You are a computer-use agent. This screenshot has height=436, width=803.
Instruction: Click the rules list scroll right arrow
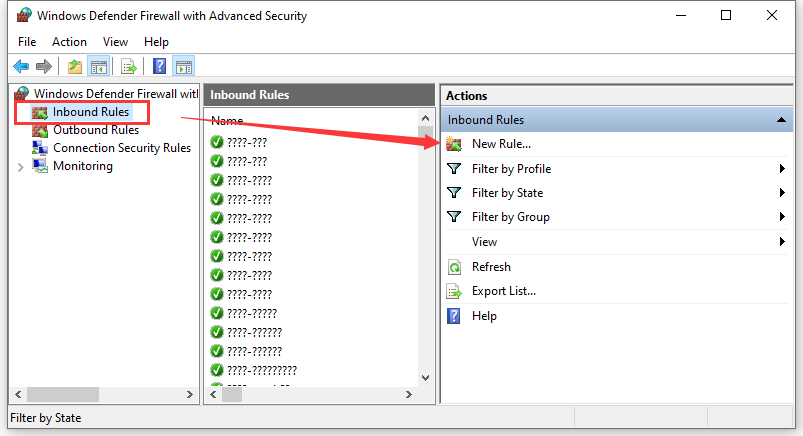coord(409,395)
